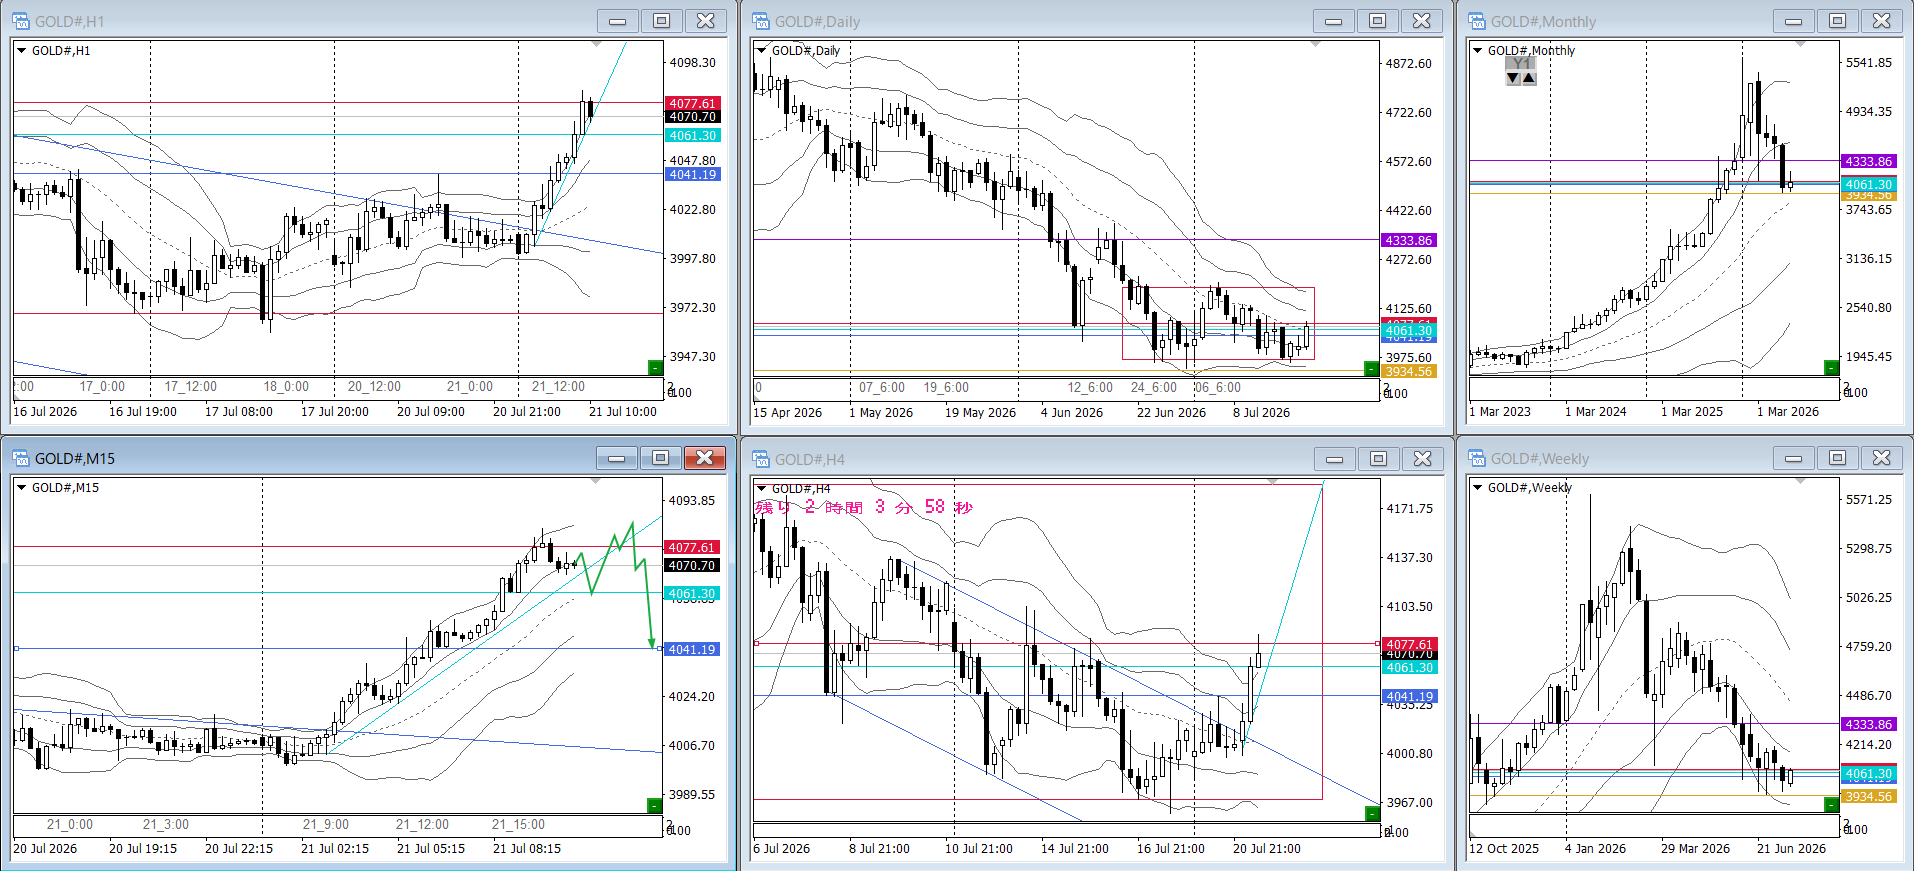Click the down arrow under Y1 in Monthly chart

click(1513, 78)
